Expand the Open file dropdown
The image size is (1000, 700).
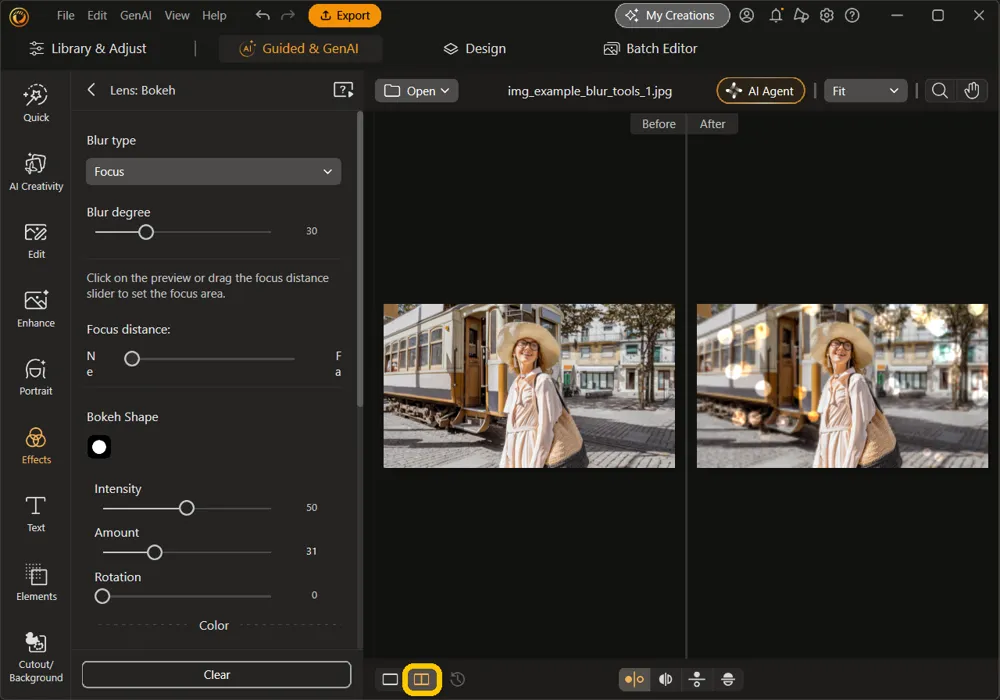[x=416, y=91]
